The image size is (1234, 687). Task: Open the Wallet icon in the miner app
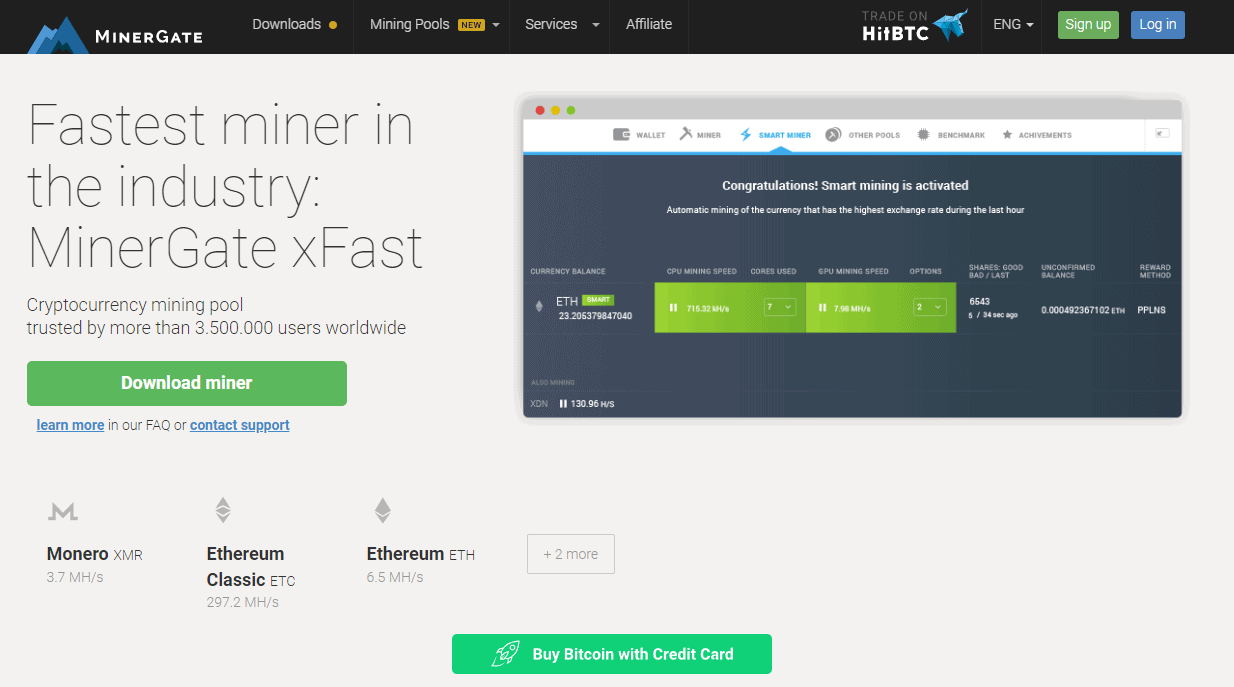pyautogui.click(x=621, y=135)
